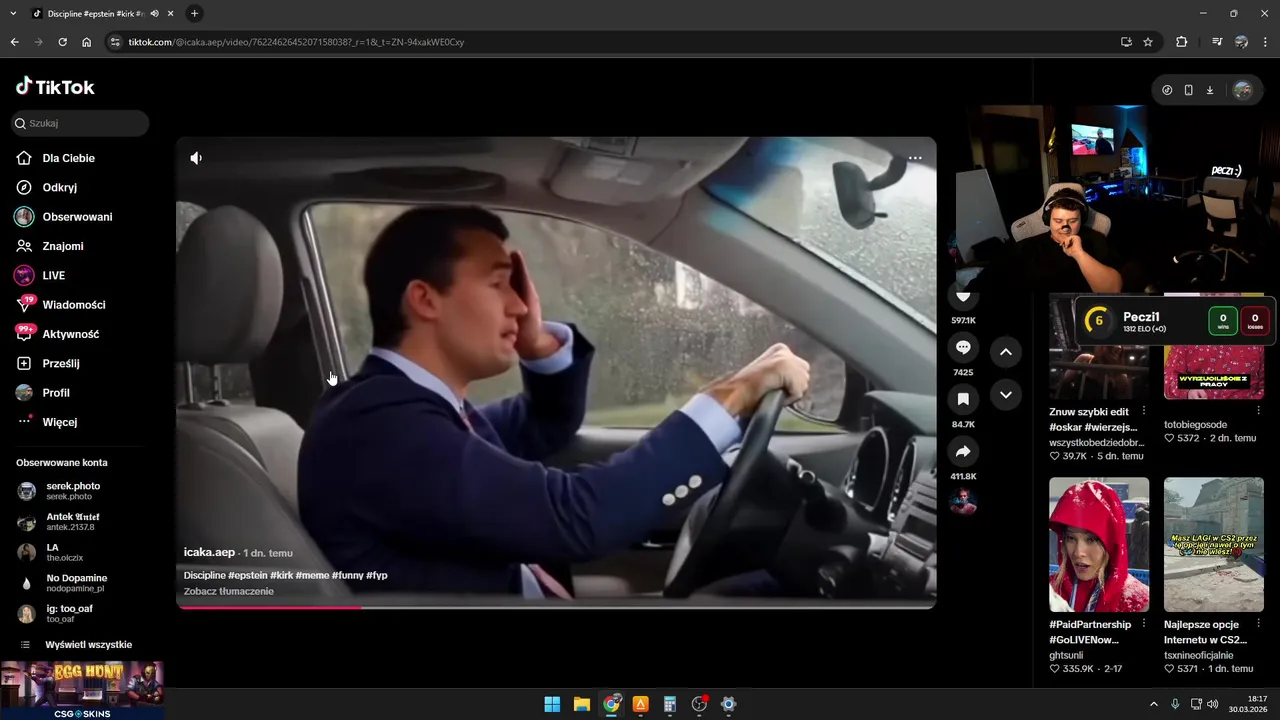
Task: Open options for PaidPartnership card
Action: tap(1144, 624)
